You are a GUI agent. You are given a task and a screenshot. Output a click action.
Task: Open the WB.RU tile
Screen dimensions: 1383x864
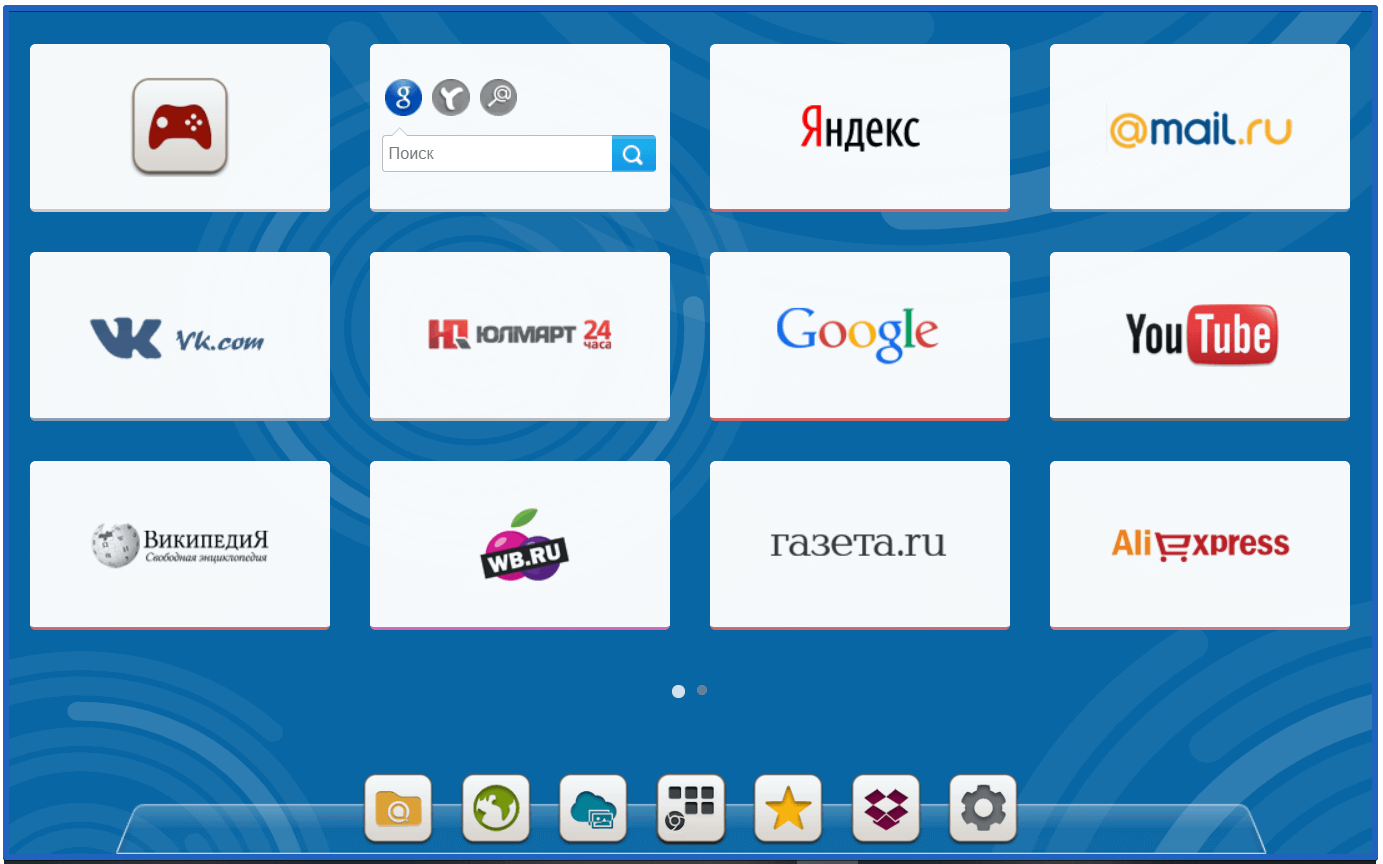pos(520,545)
